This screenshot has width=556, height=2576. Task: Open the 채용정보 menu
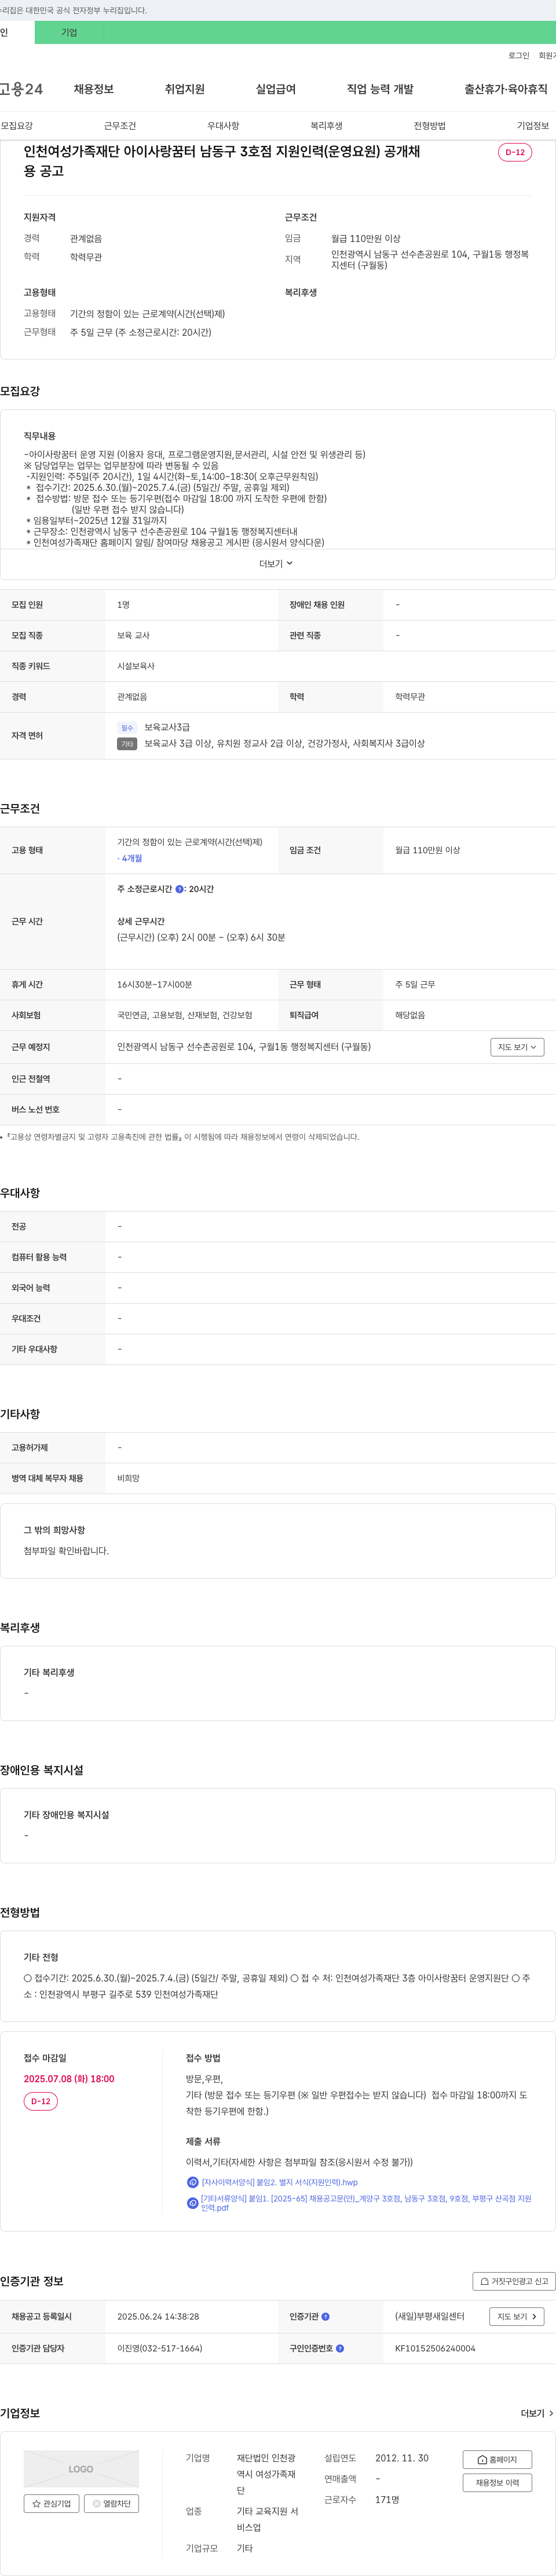pos(93,89)
